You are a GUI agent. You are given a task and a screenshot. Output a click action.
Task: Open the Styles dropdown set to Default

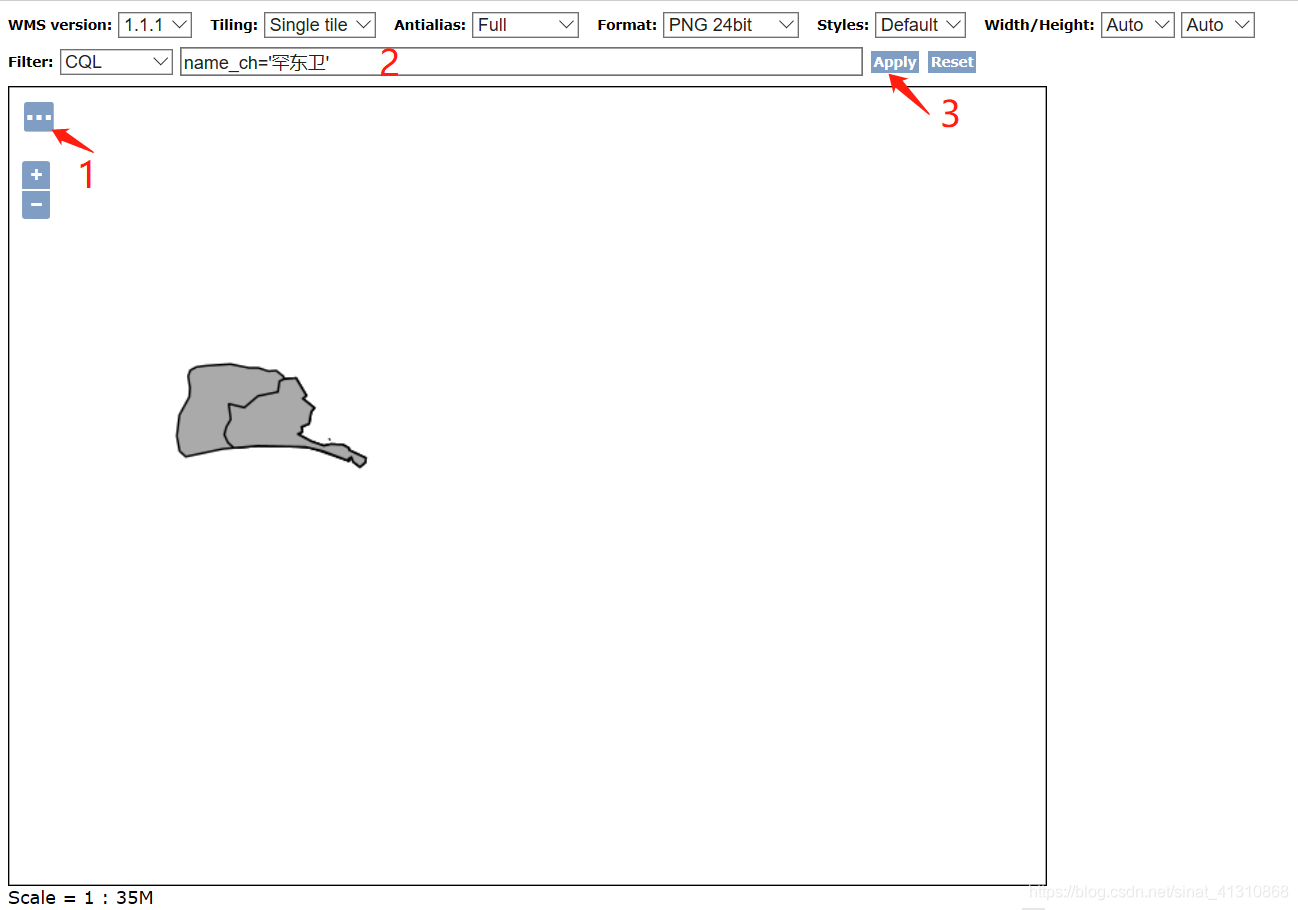(919, 24)
